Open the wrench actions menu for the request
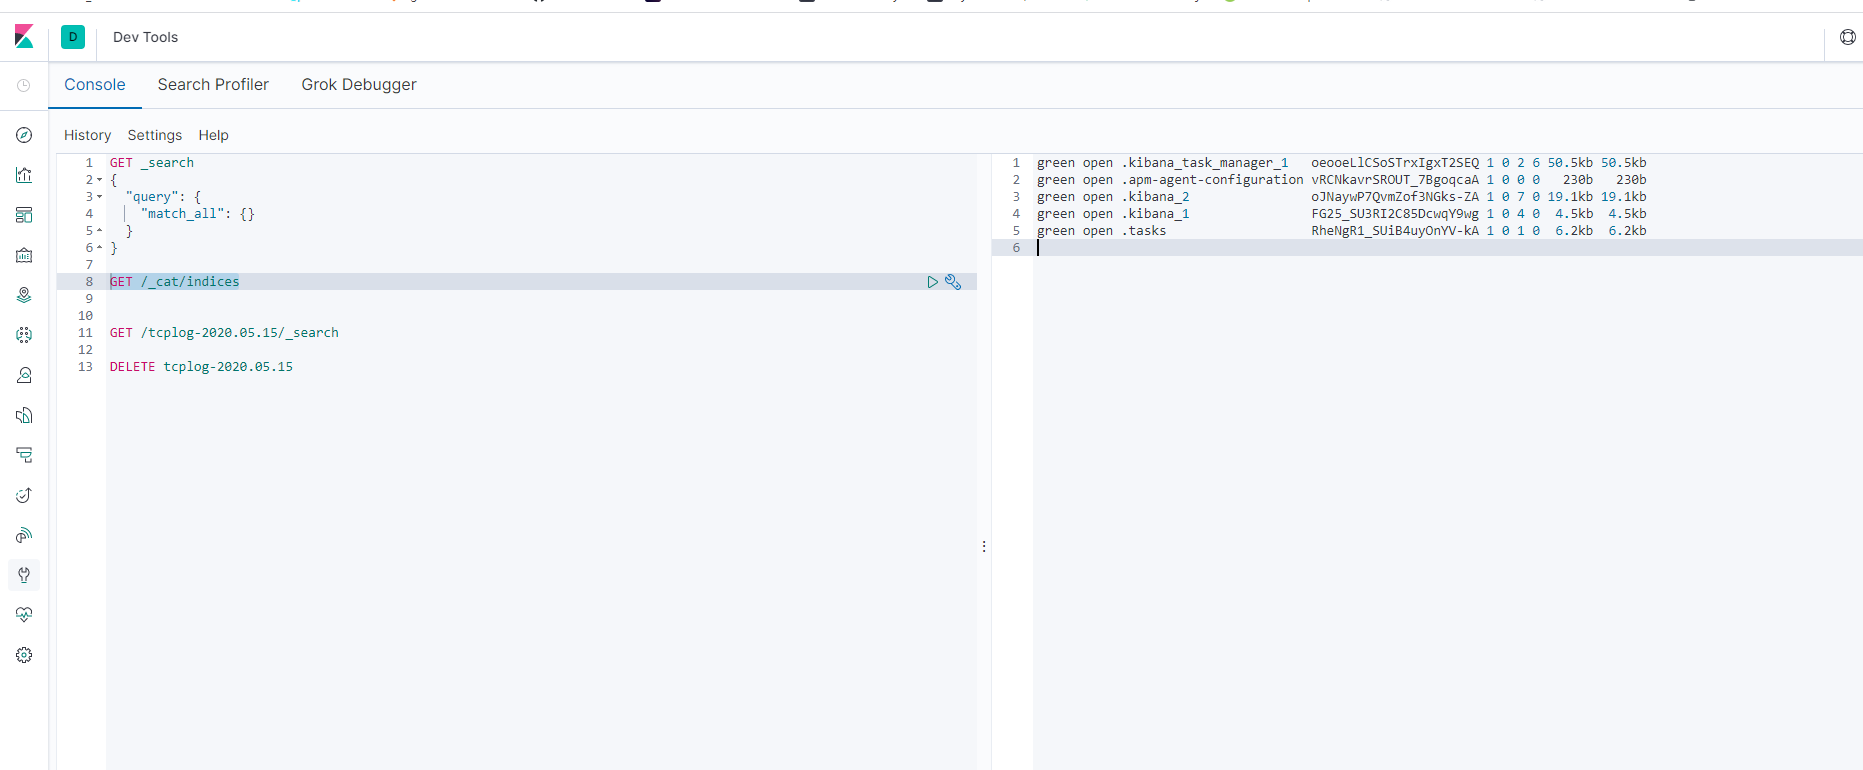1863x770 pixels. click(953, 282)
